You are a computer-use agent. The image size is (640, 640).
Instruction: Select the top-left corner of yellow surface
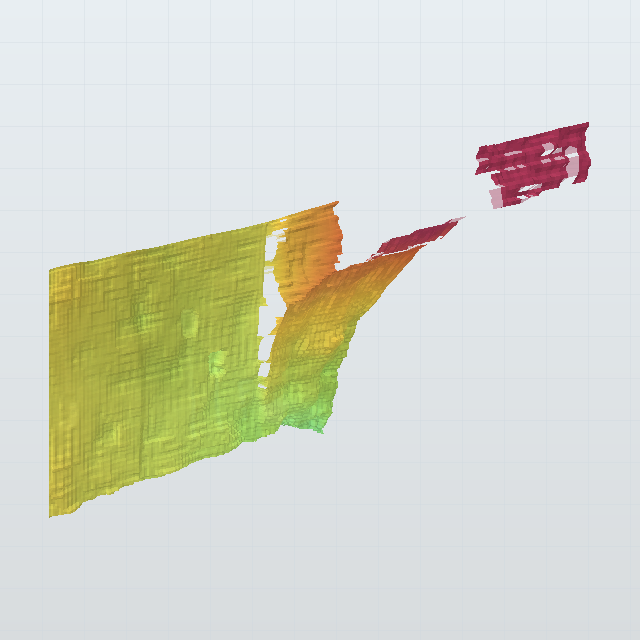[x=51, y=271]
